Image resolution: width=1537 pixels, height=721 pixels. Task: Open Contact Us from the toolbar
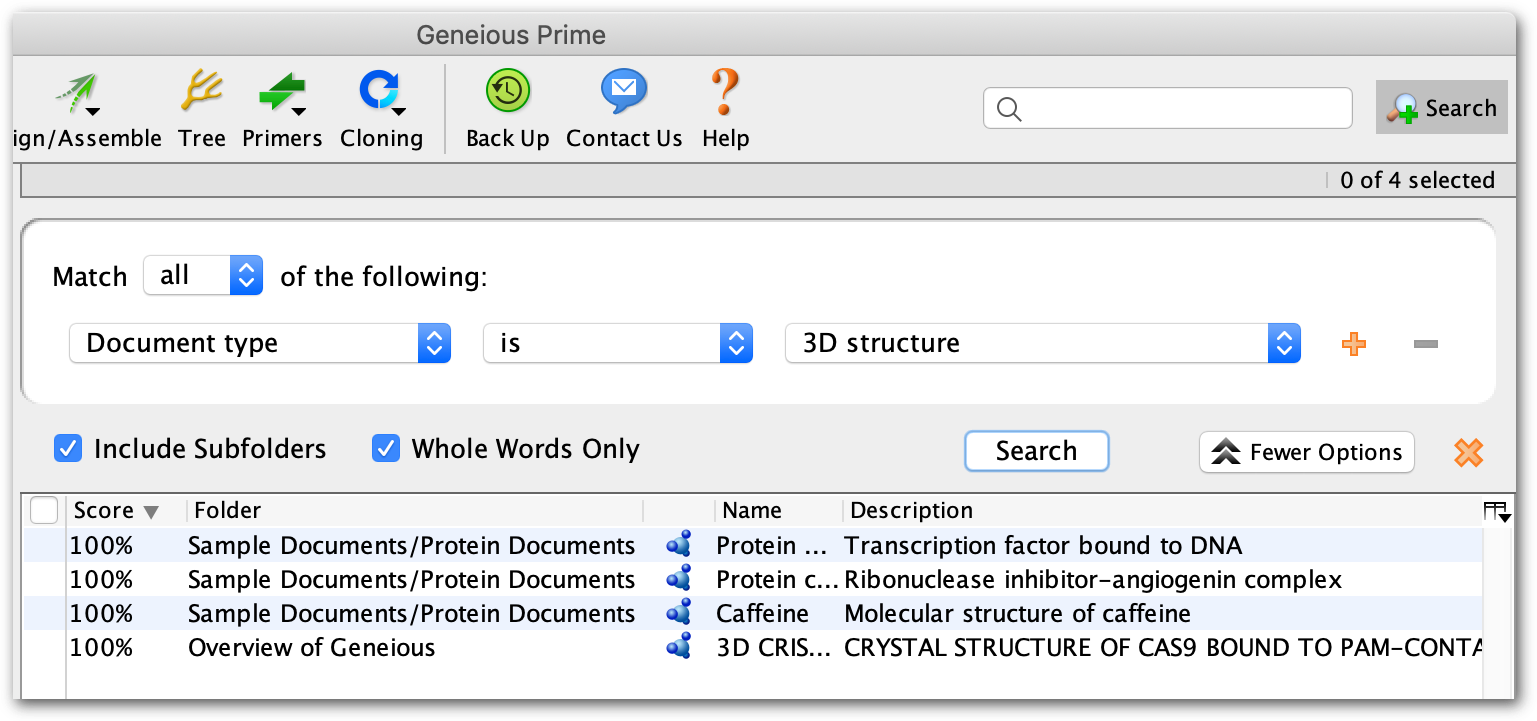[624, 109]
